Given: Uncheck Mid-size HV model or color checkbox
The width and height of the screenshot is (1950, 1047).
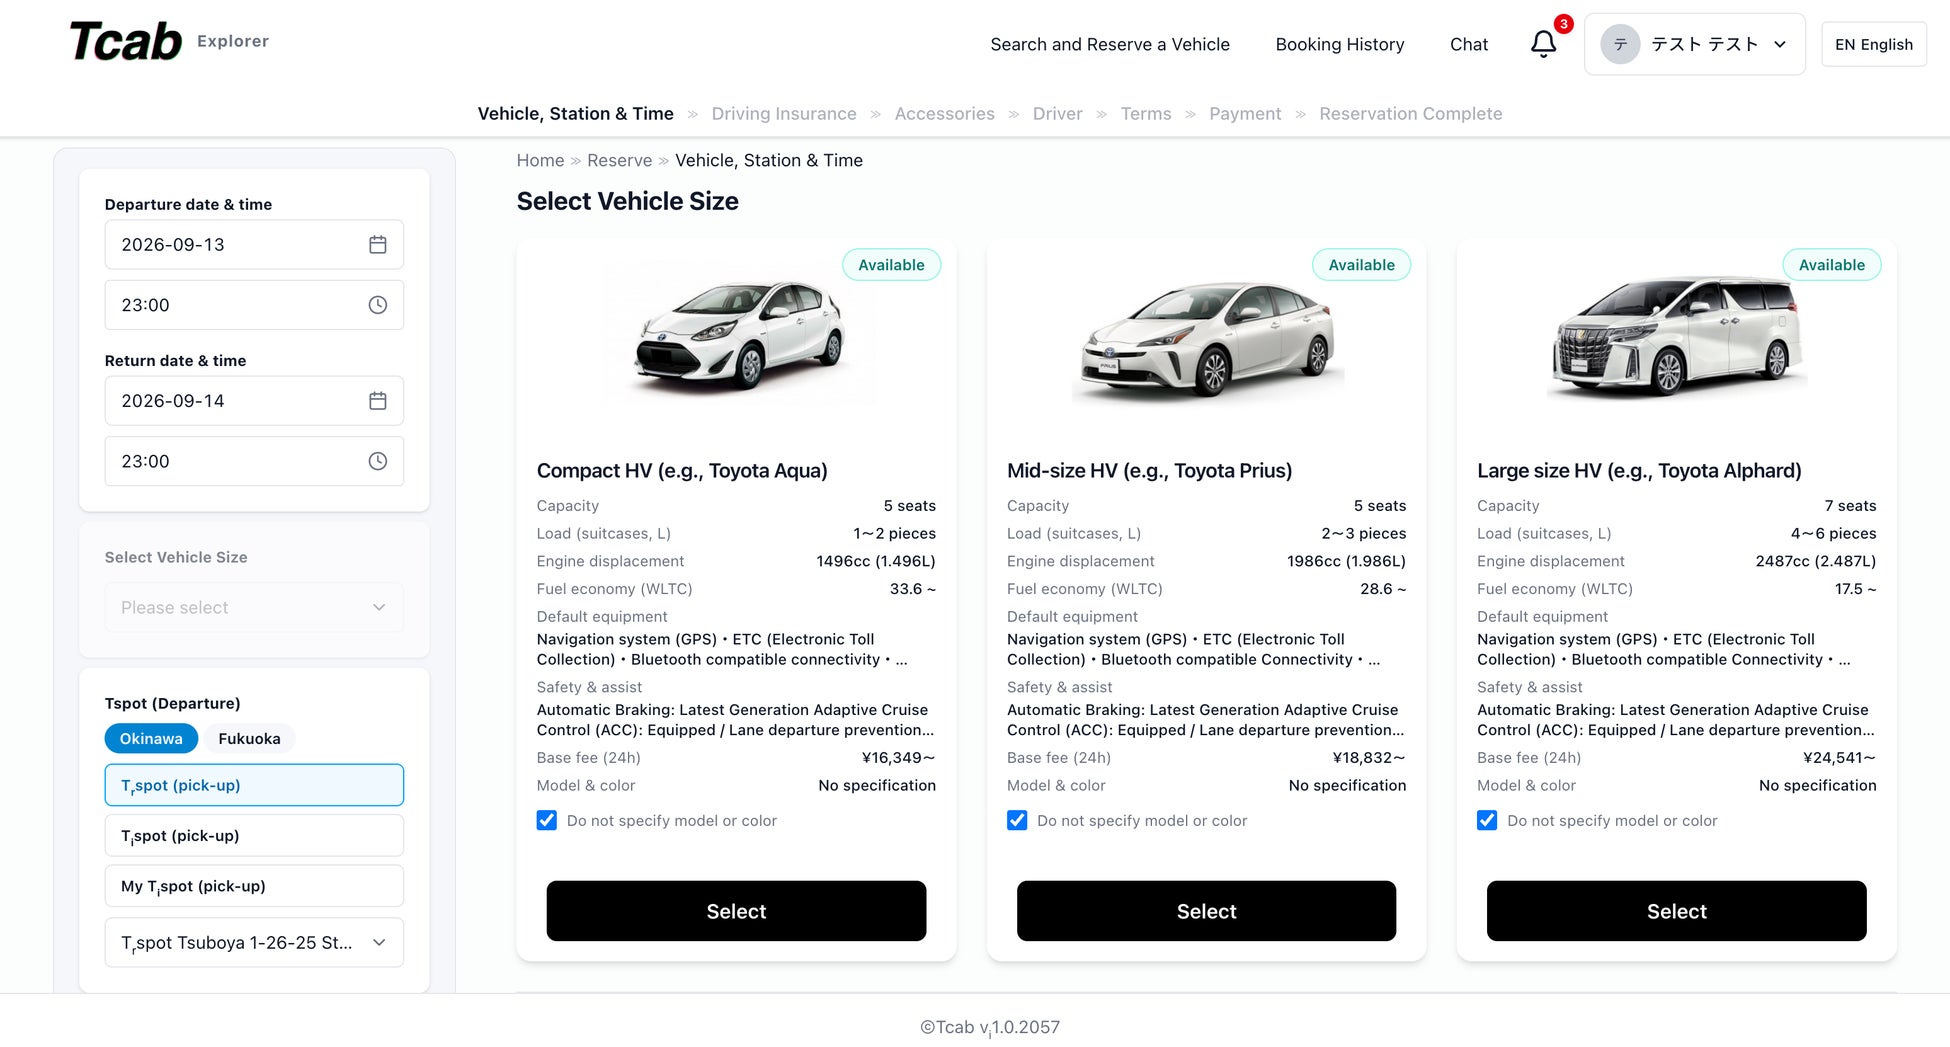Looking at the screenshot, I should 1017,820.
